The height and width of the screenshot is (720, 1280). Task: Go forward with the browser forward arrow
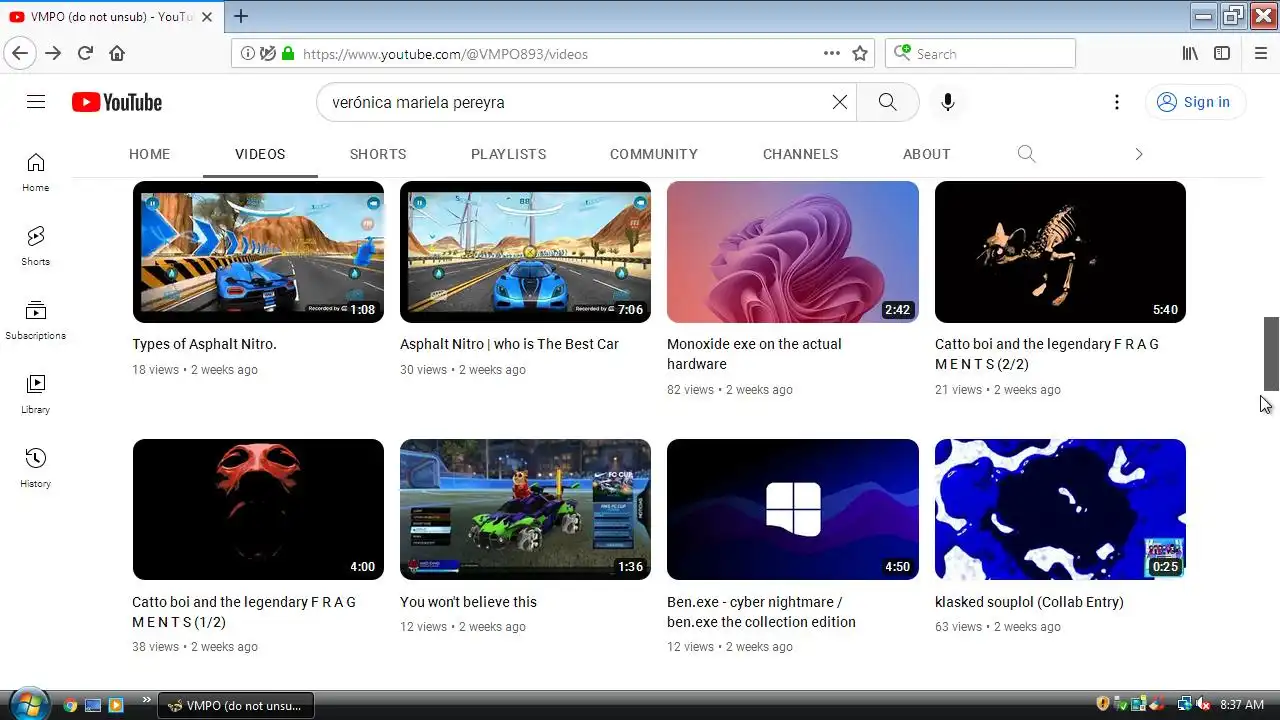coord(53,53)
